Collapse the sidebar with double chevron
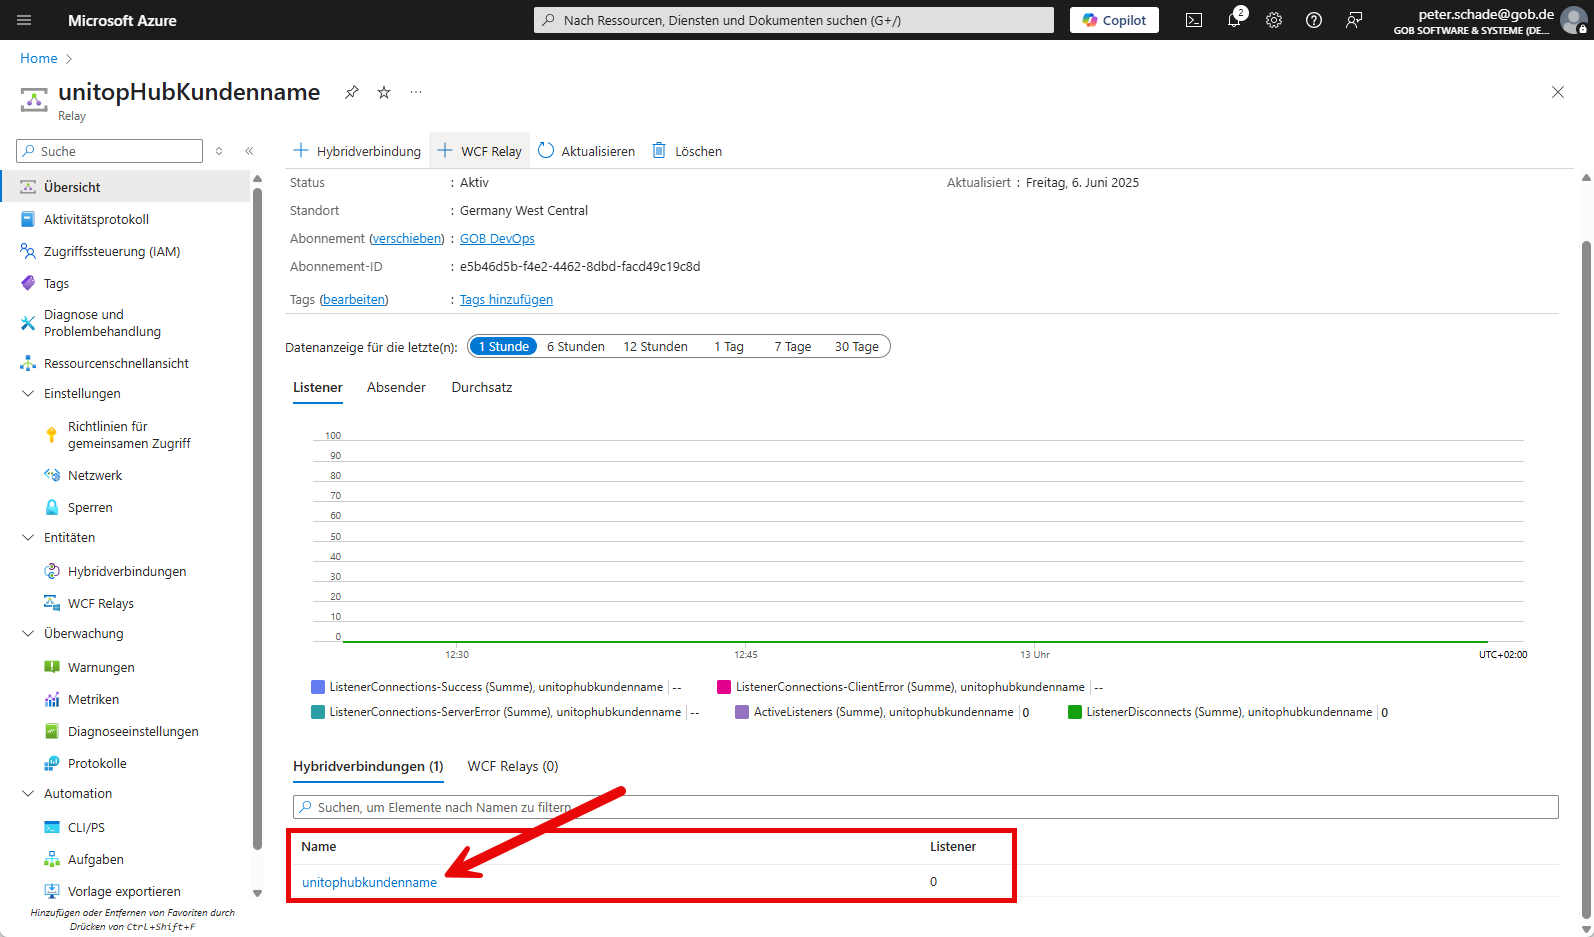Image resolution: width=1594 pixels, height=937 pixels. (249, 151)
